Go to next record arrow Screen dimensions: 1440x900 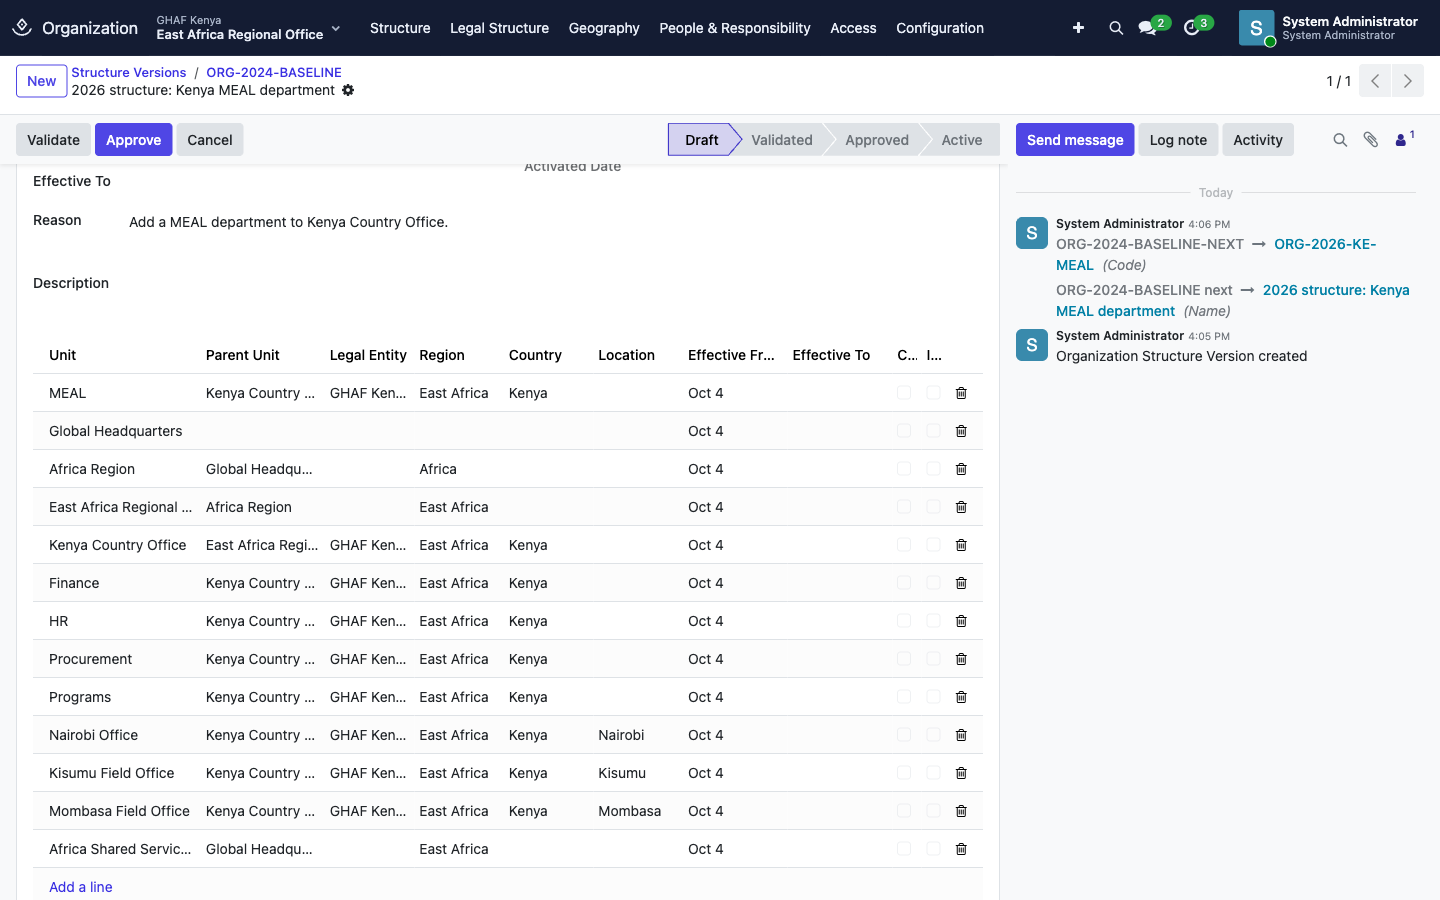pyautogui.click(x=1408, y=81)
